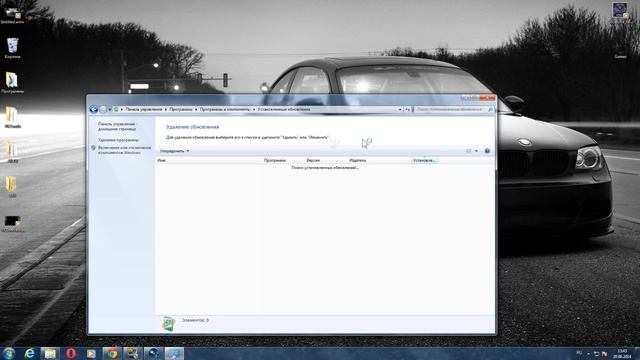Open the Control Panel taskbar button
Image resolution: width=640 pixels, height=360 pixels.
tap(174, 353)
